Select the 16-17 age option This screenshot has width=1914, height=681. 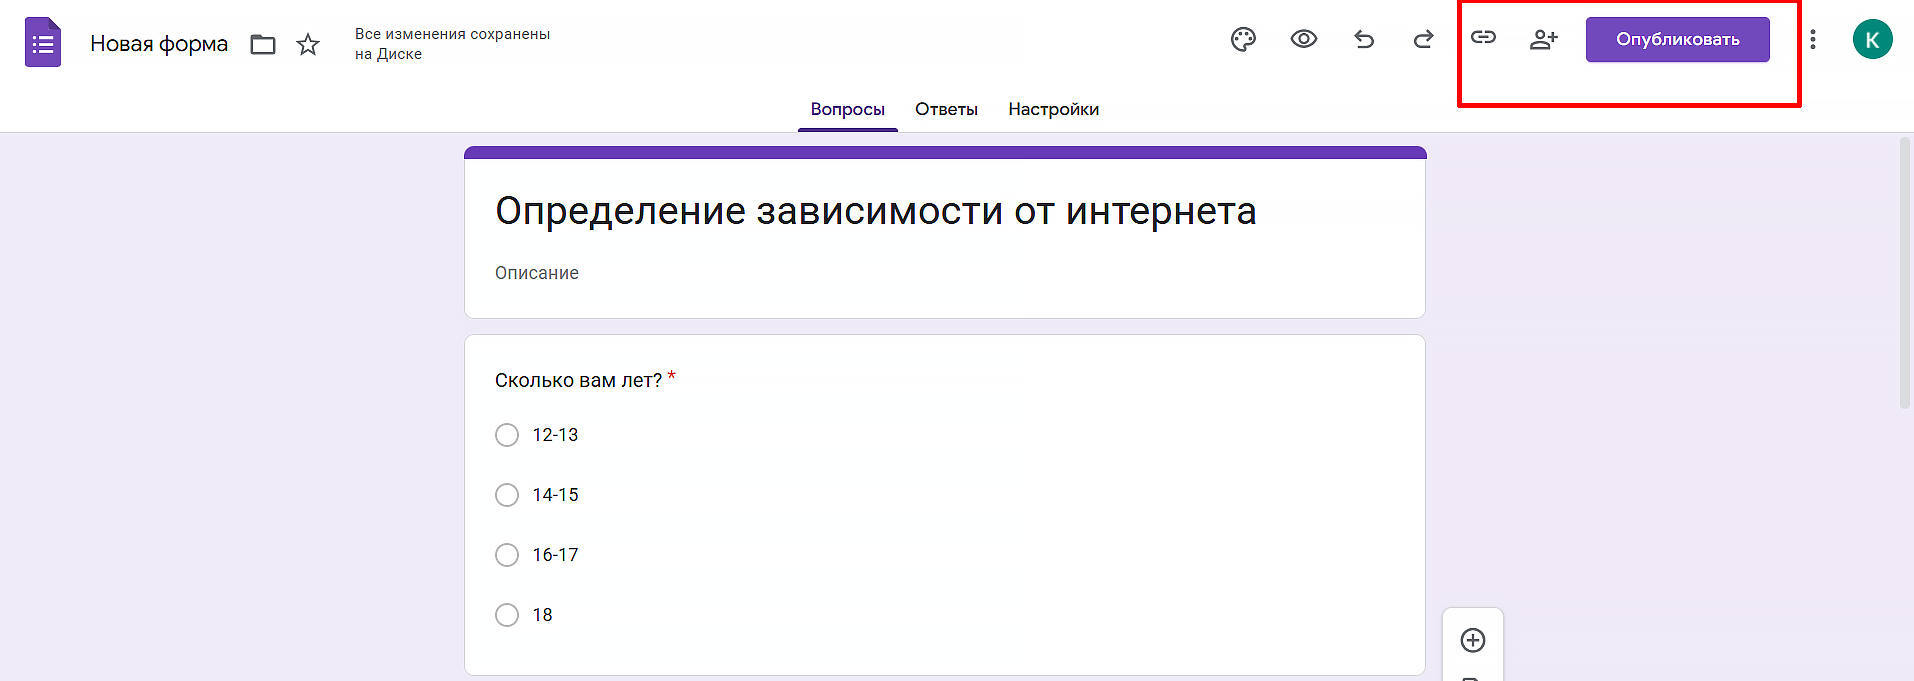[x=507, y=555]
